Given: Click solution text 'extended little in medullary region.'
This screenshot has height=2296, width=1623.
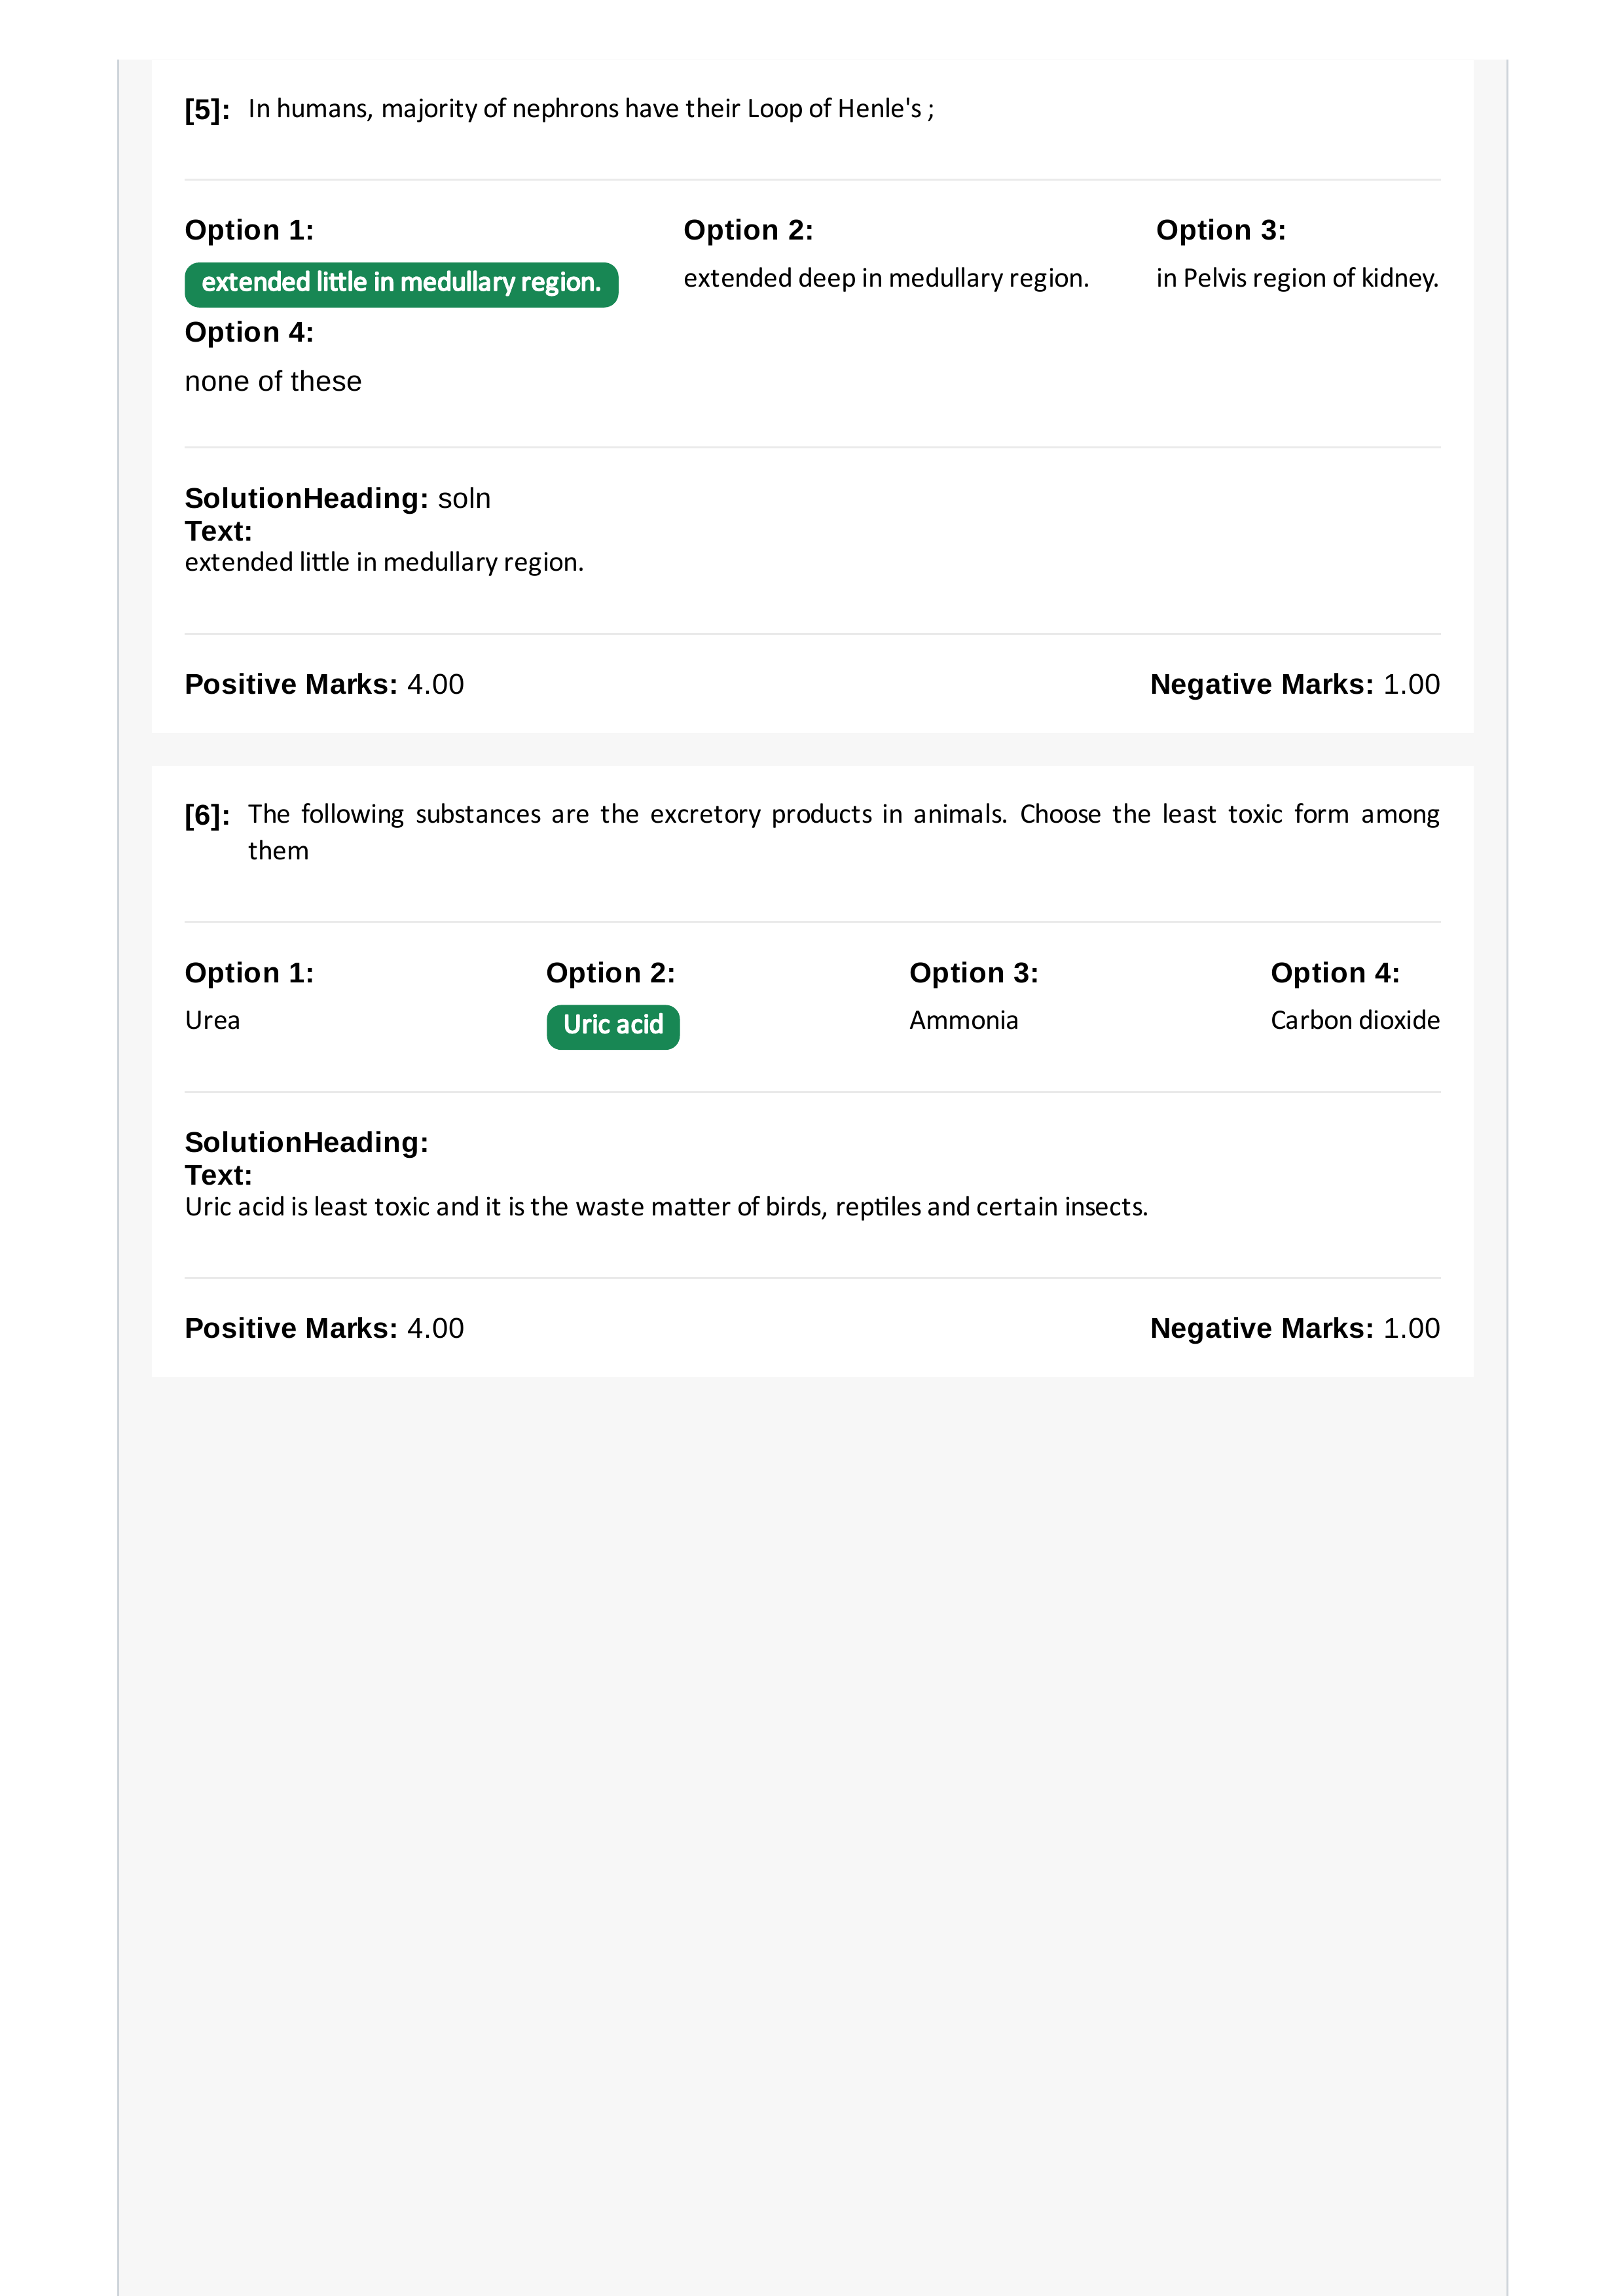Looking at the screenshot, I should (x=384, y=562).
